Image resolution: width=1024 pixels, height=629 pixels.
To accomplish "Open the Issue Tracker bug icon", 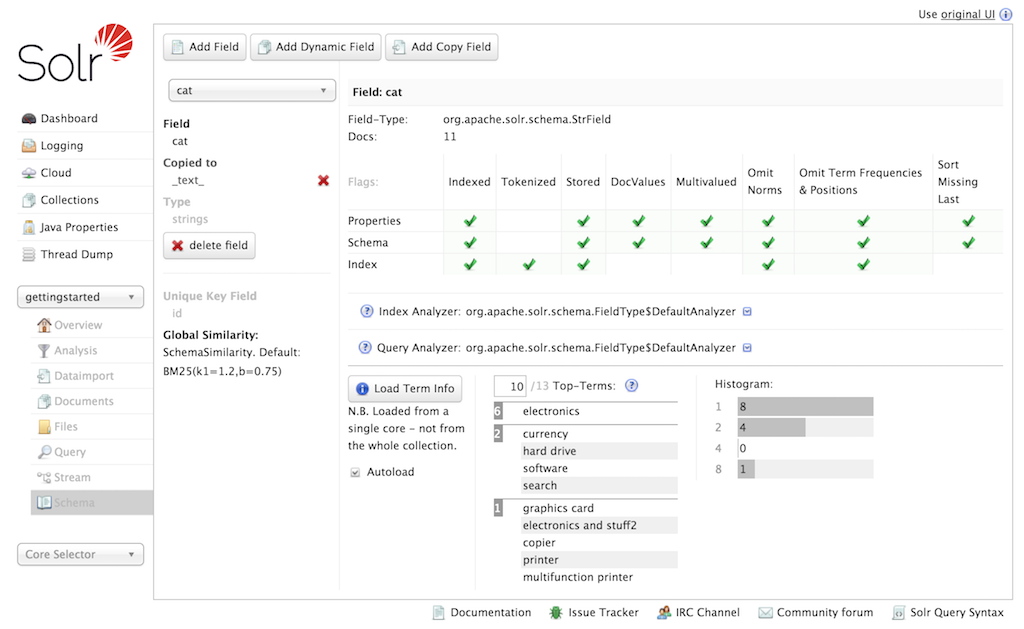I will pos(555,613).
